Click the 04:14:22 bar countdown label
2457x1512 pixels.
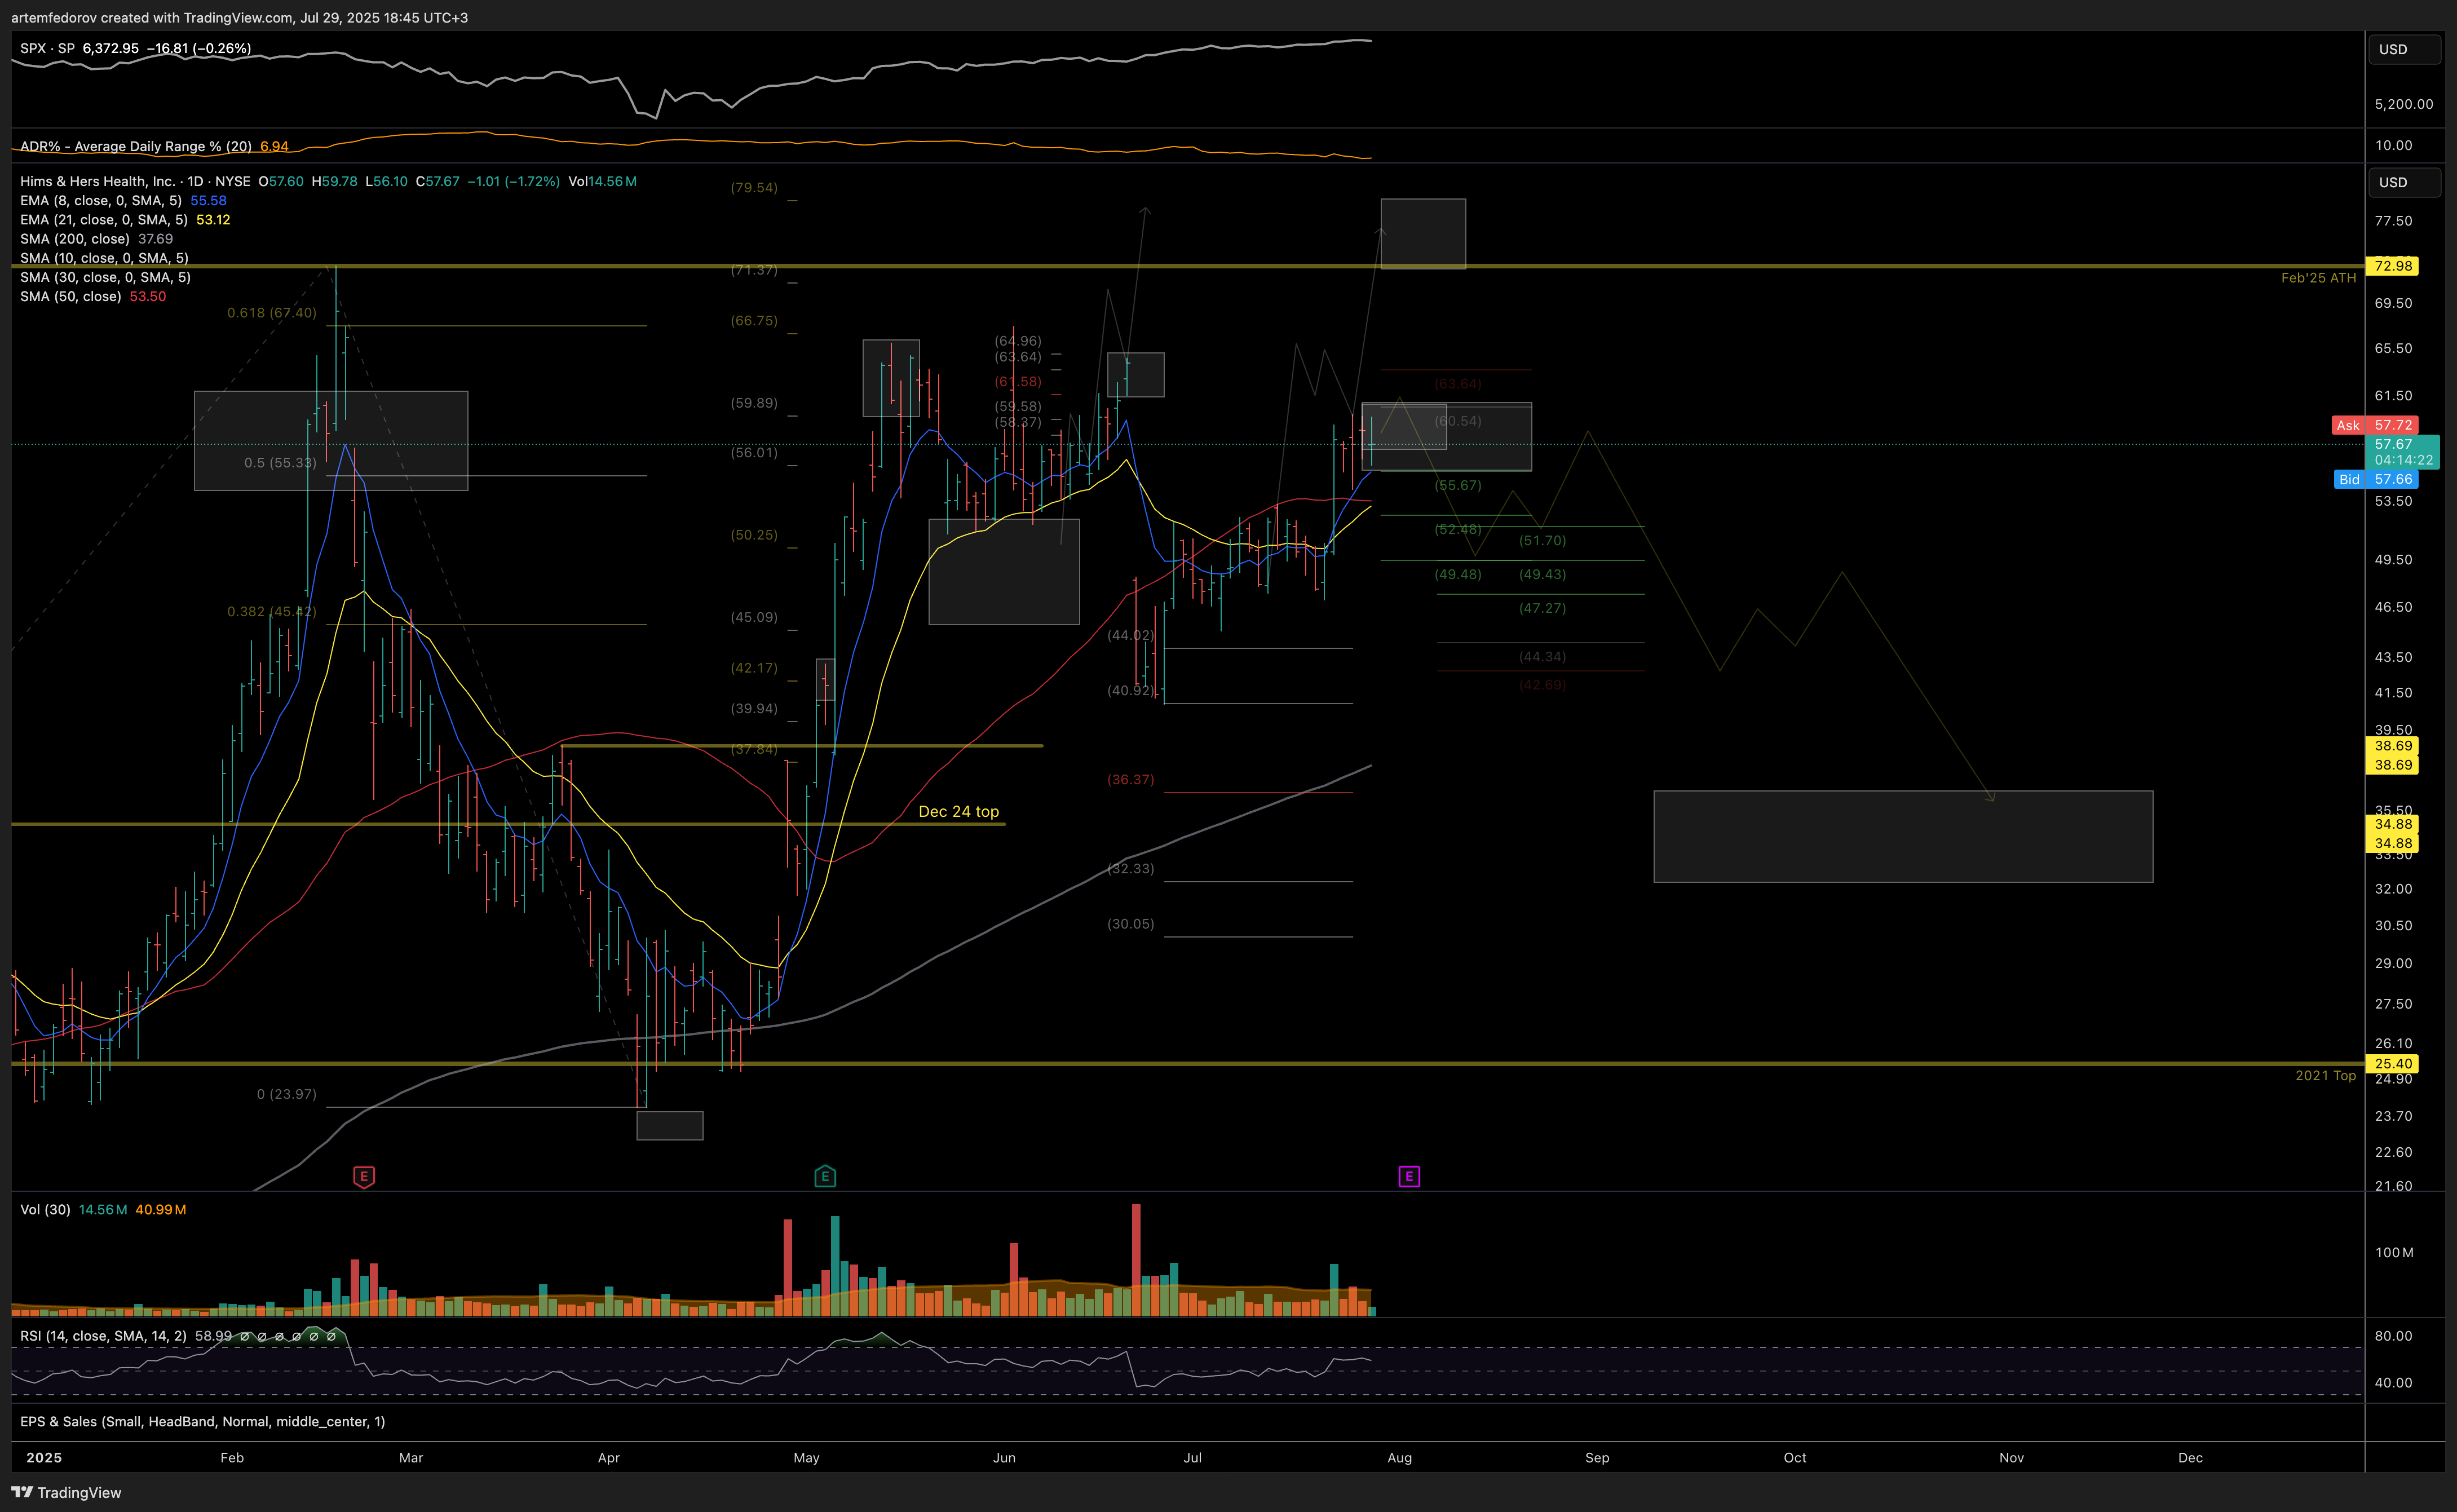tap(2403, 460)
